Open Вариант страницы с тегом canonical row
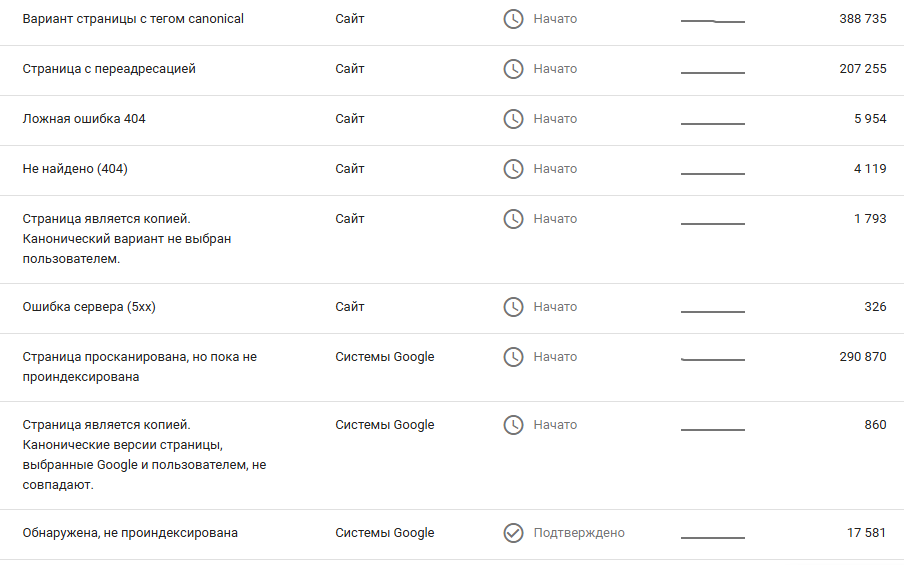 (133, 19)
